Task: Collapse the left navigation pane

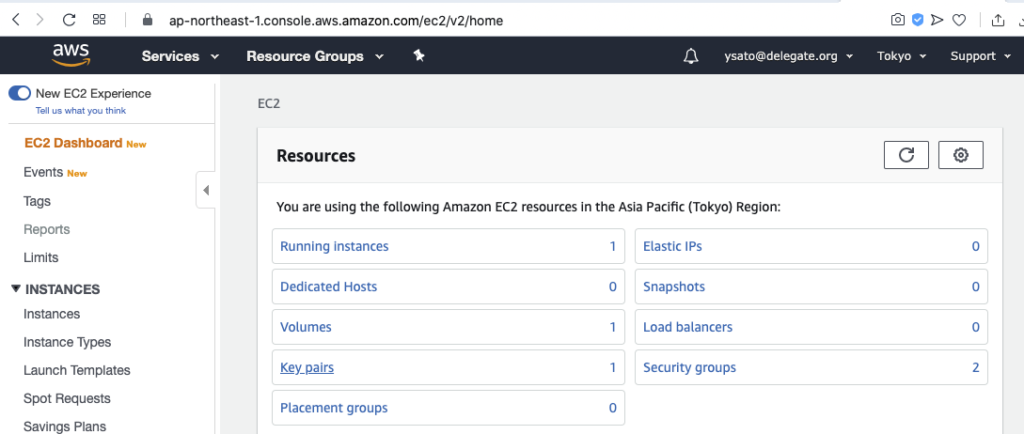Action: point(205,190)
